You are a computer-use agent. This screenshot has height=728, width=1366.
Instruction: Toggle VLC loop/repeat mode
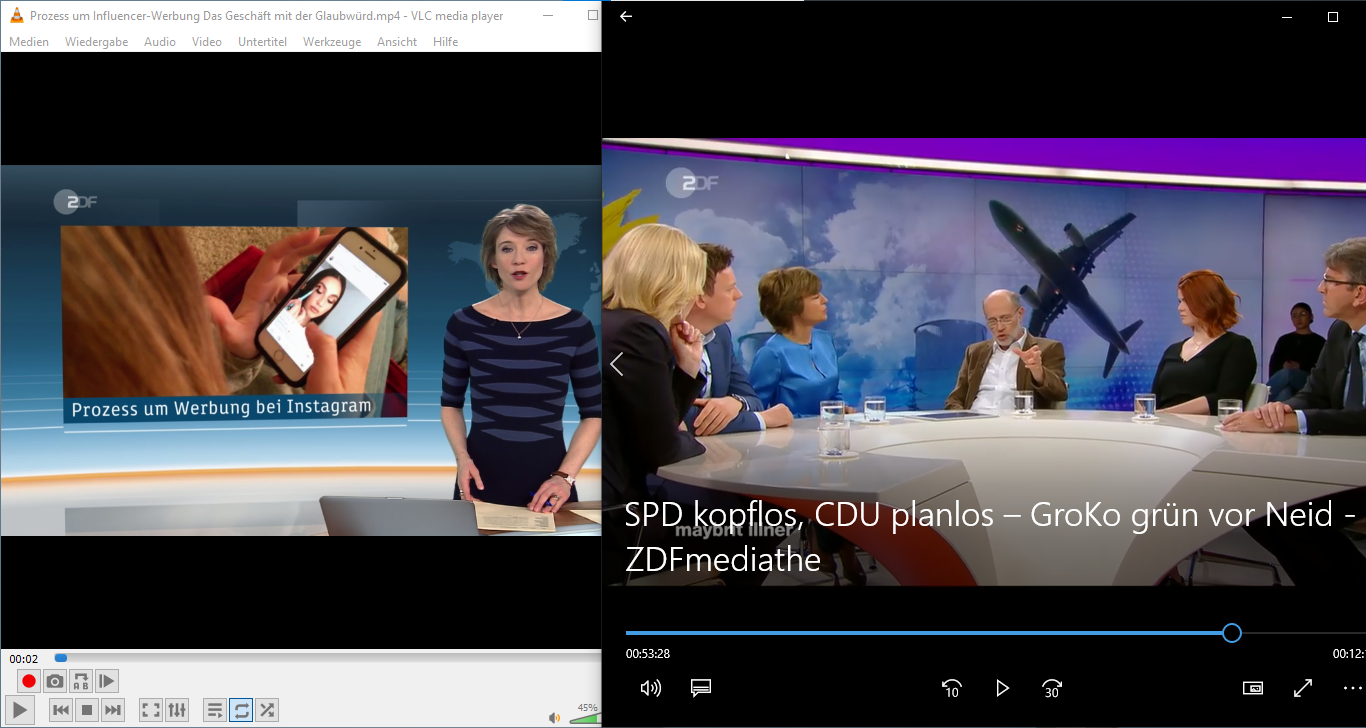point(241,710)
